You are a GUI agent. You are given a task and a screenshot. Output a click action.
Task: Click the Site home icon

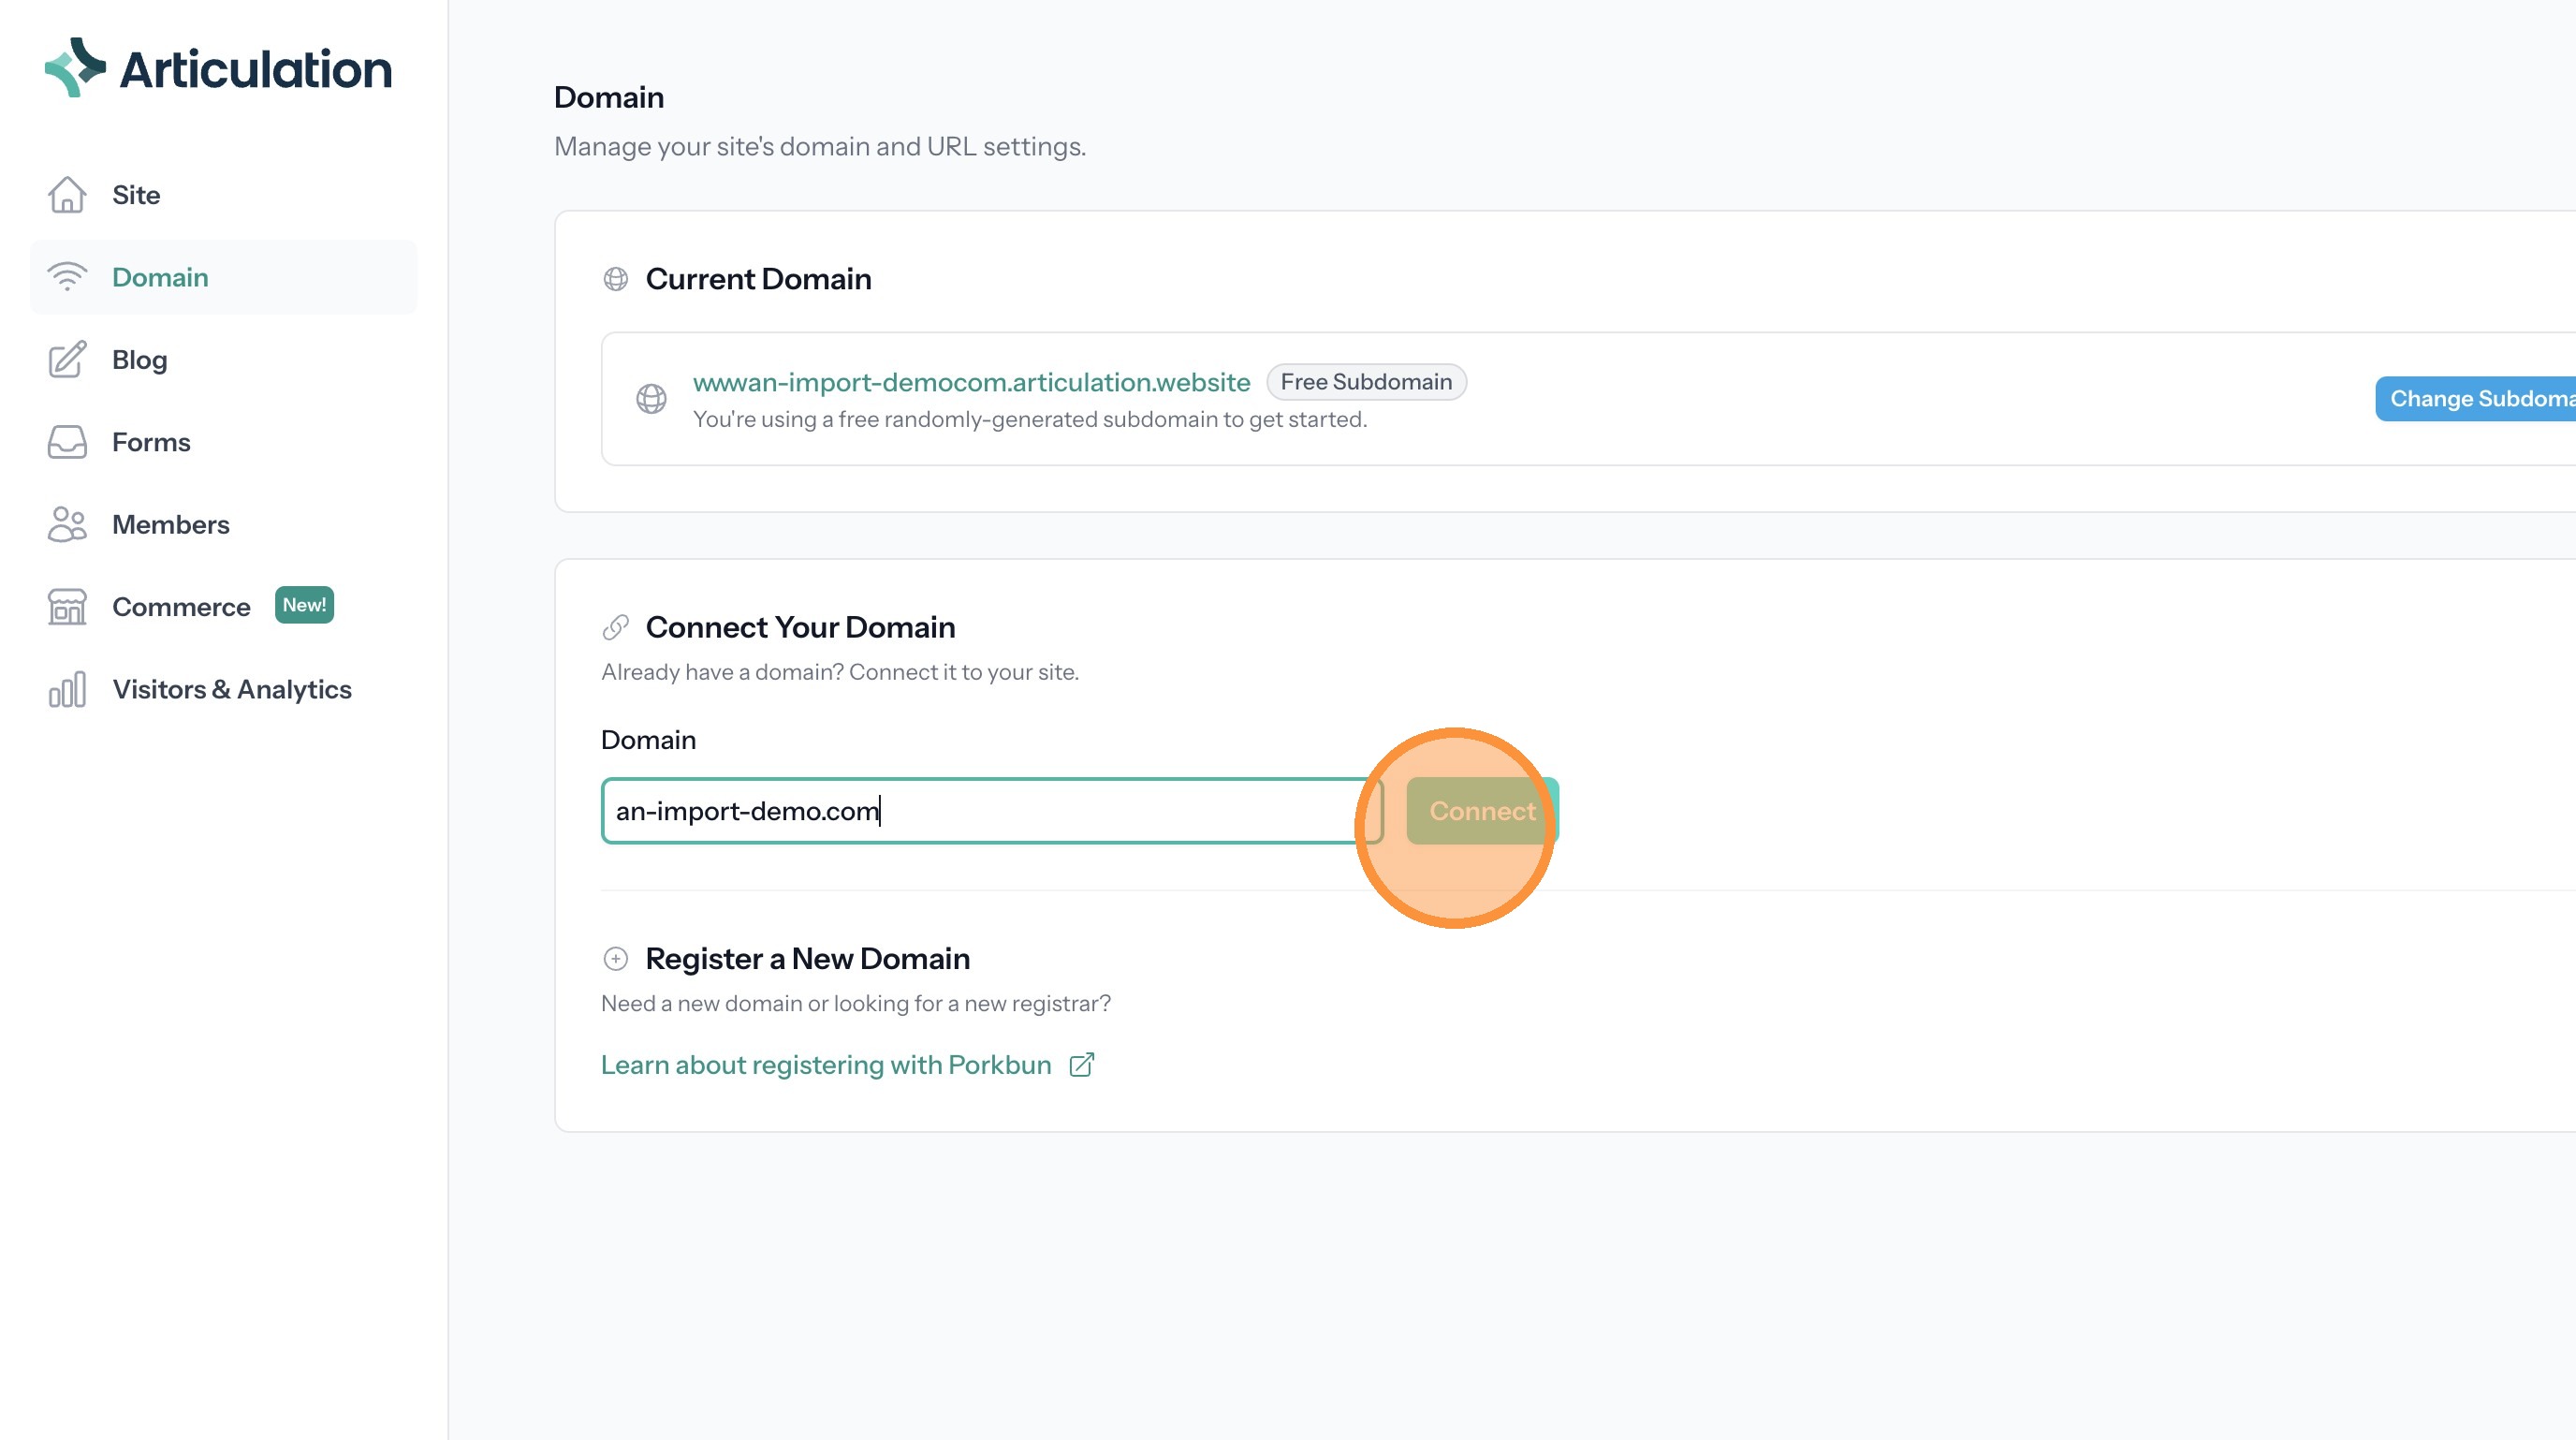point(67,195)
